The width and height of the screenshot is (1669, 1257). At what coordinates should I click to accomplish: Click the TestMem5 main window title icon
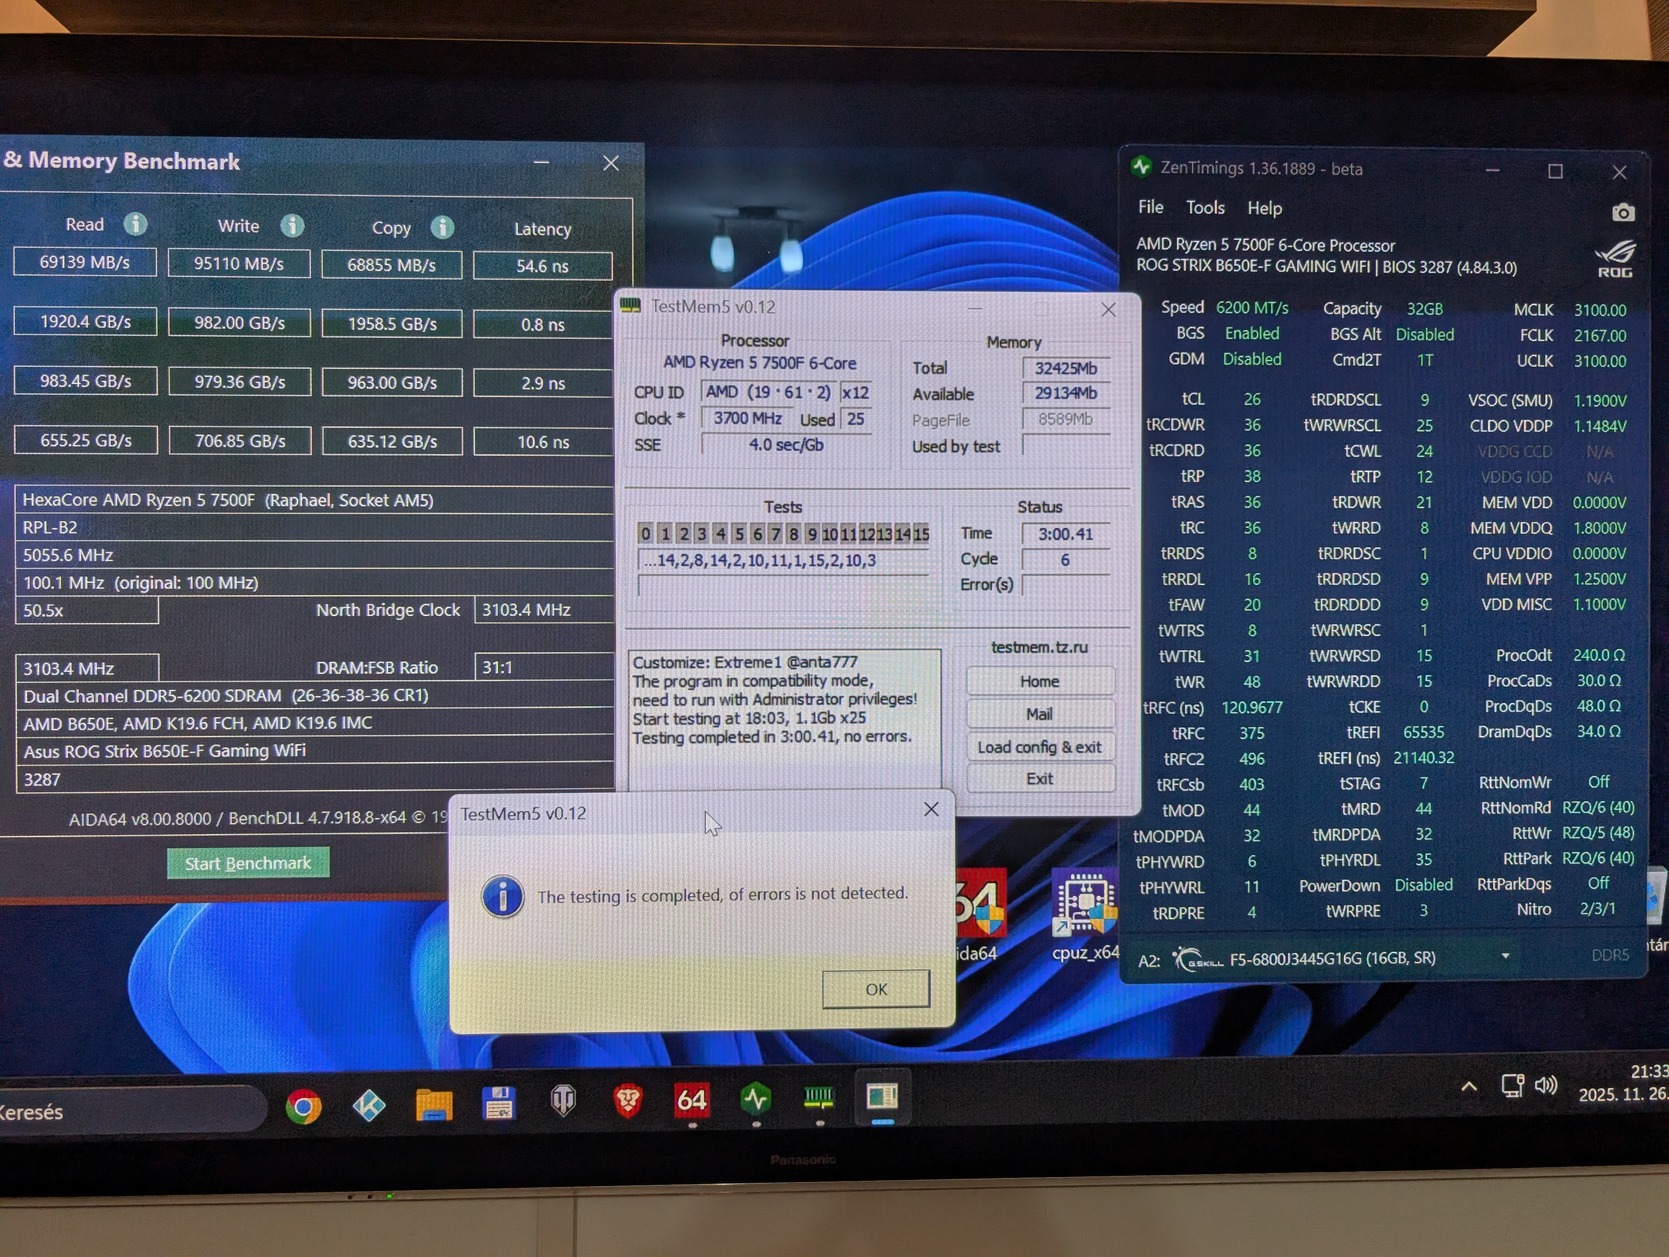(631, 306)
